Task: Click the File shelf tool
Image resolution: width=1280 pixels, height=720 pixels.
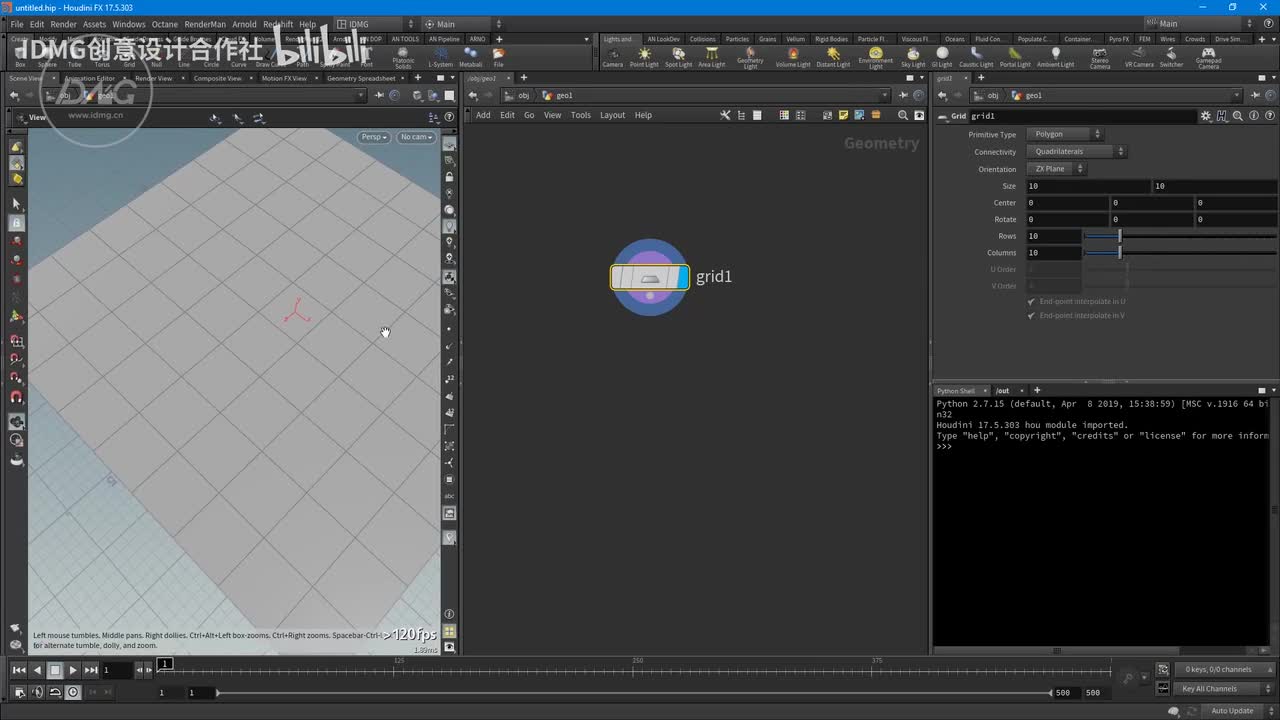Action: pyautogui.click(x=498, y=57)
